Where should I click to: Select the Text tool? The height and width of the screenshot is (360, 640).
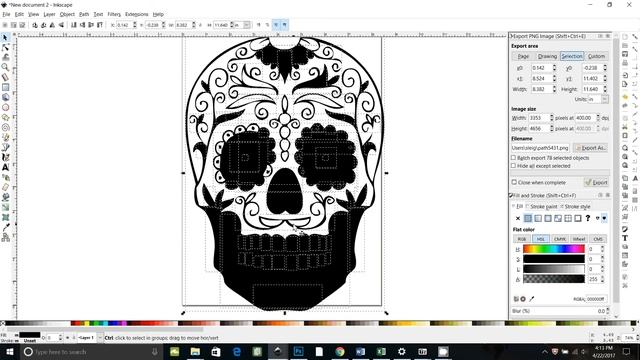5,167
